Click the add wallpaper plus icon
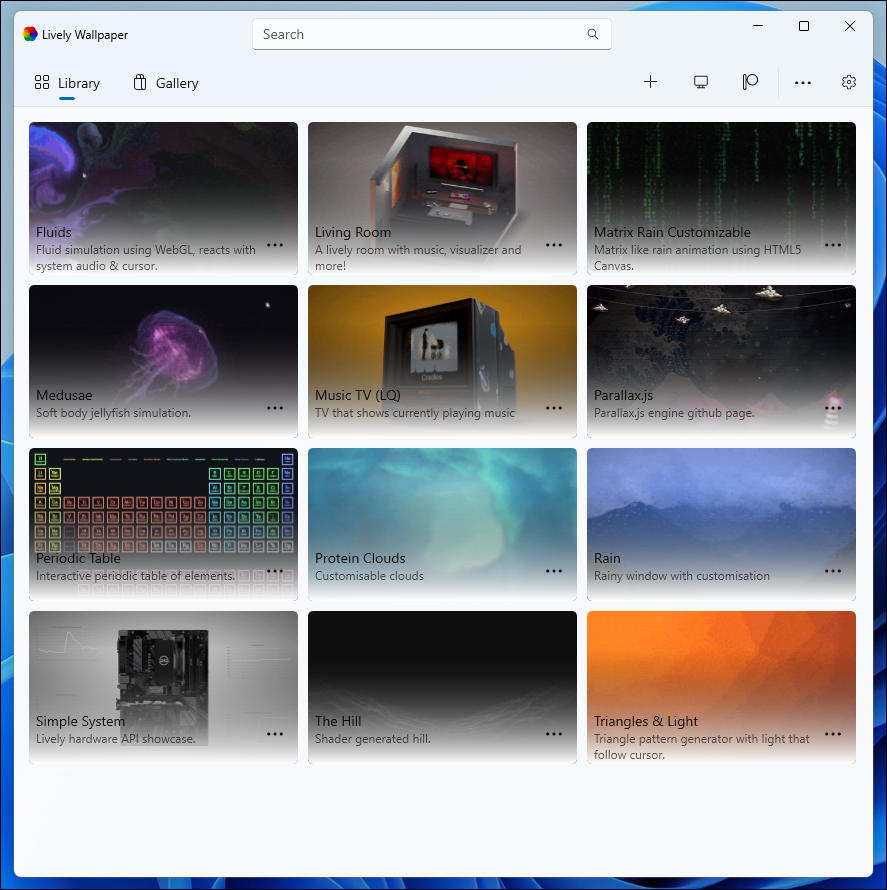The width and height of the screenshot is (887, 890). [651, 82]
